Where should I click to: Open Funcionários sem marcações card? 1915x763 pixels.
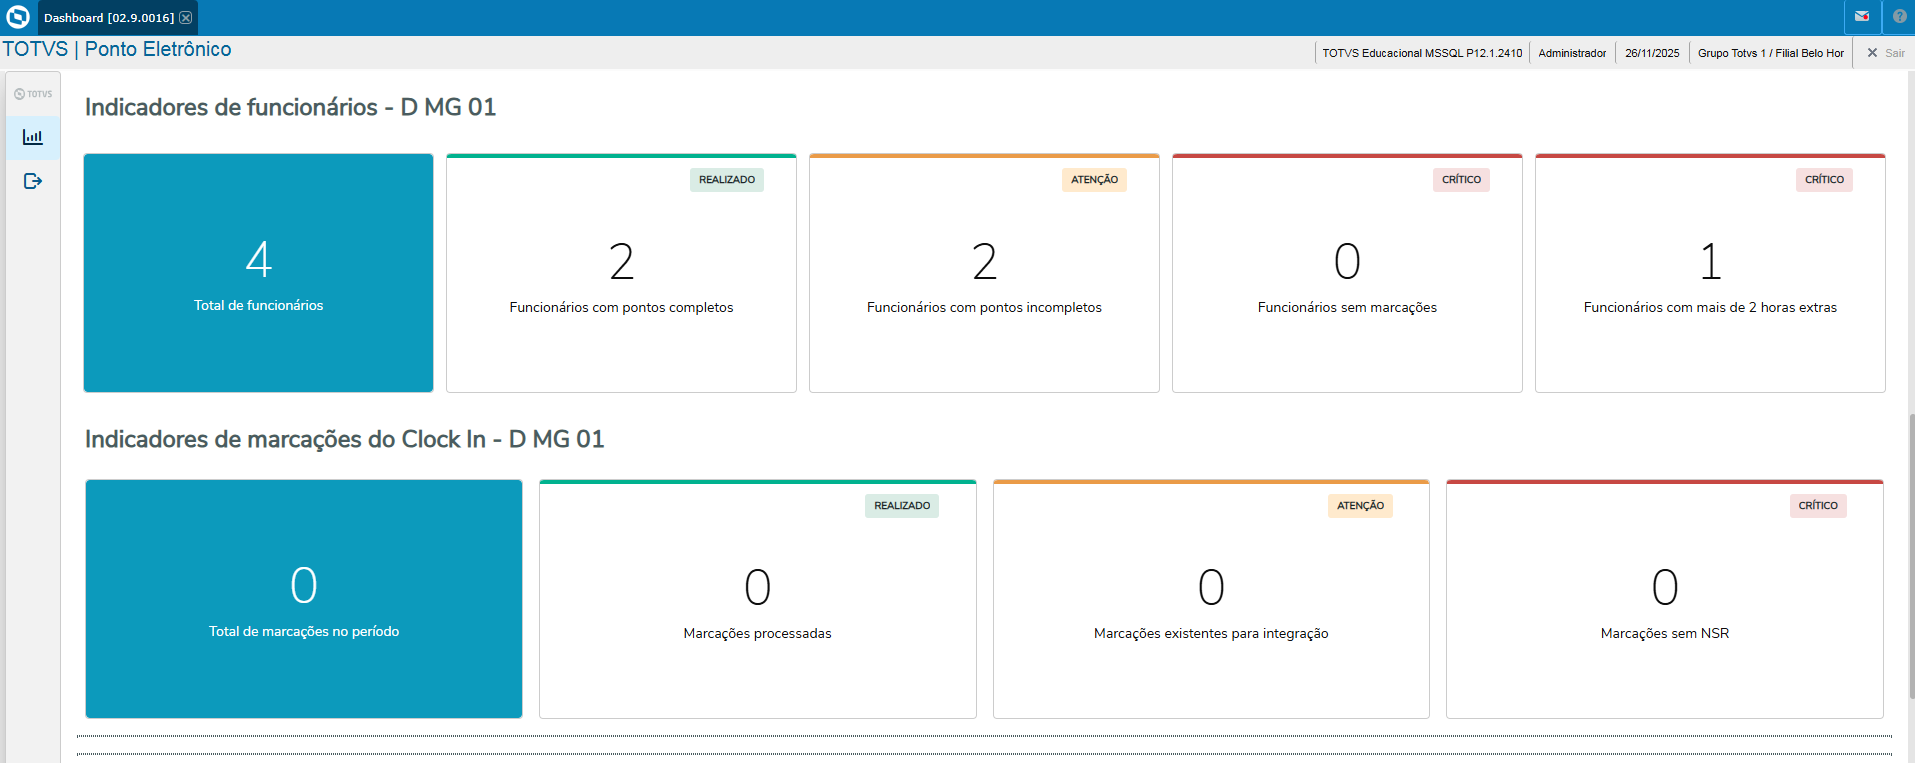(1347, 273)
